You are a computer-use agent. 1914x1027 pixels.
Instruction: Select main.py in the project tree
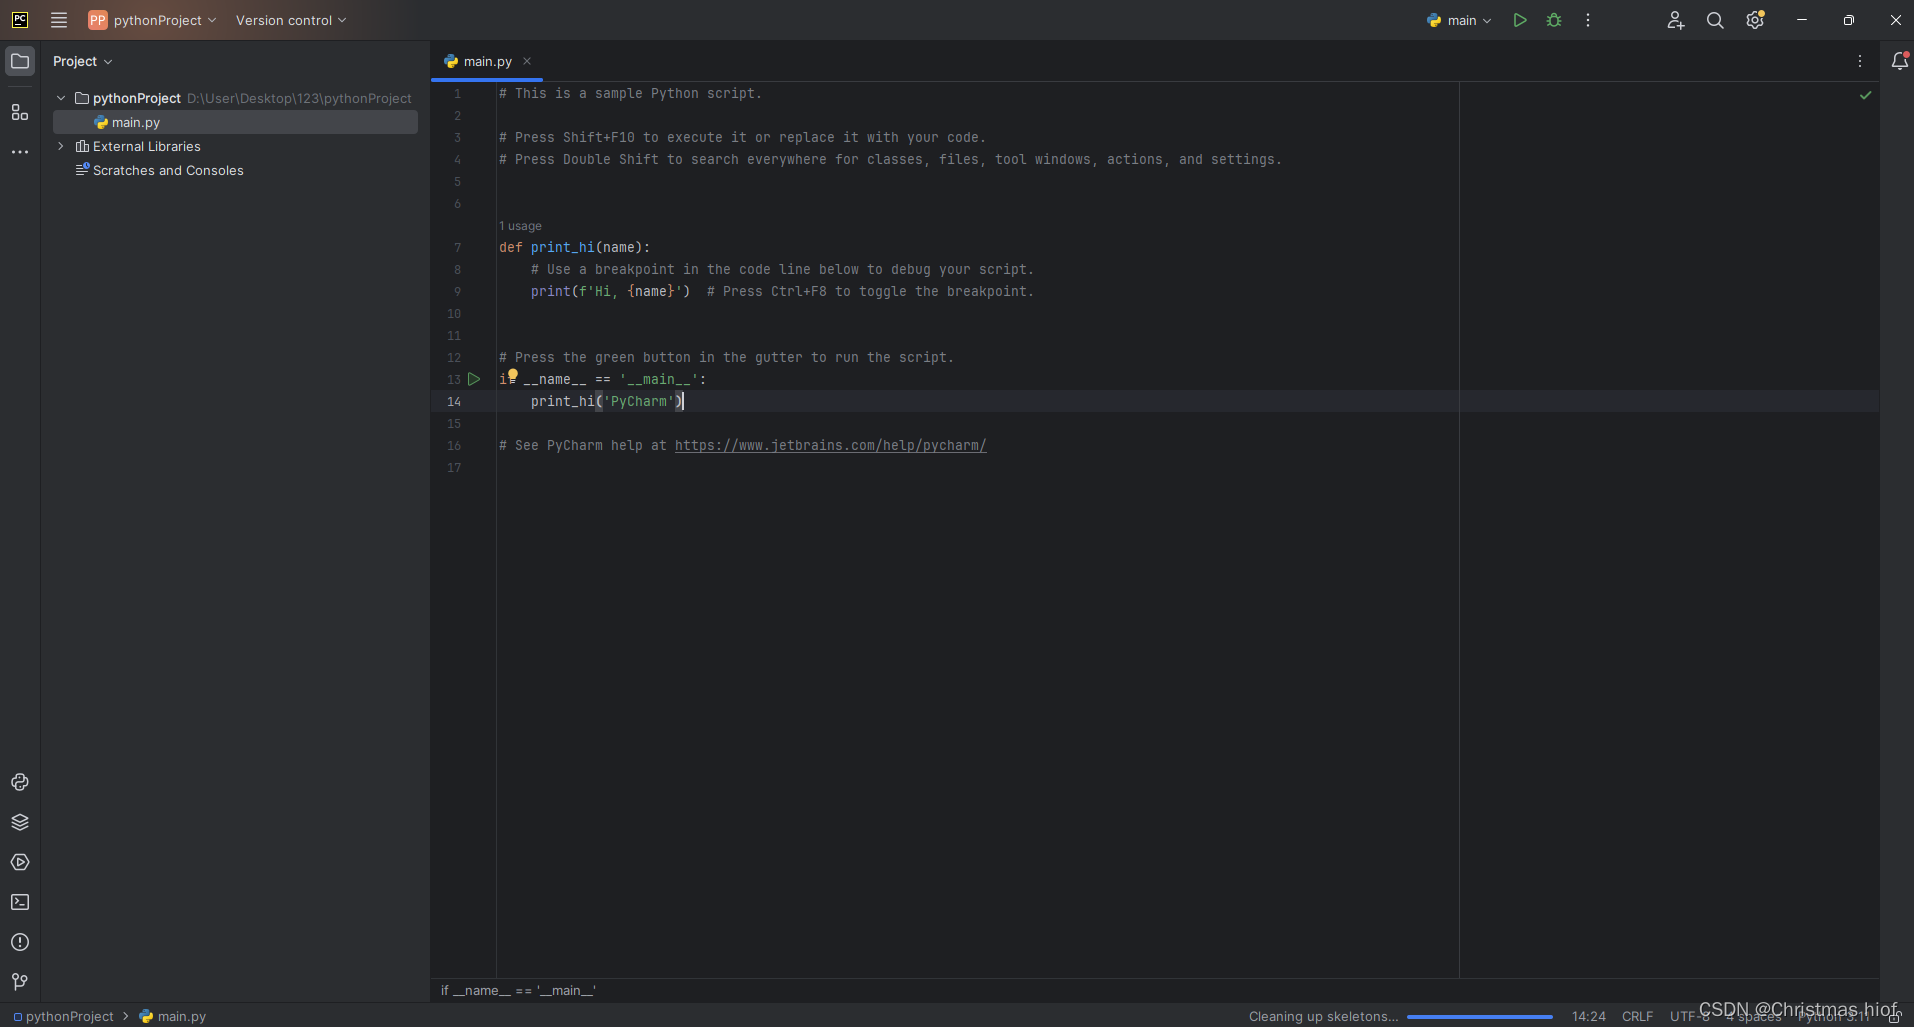(x=235, y=122)
